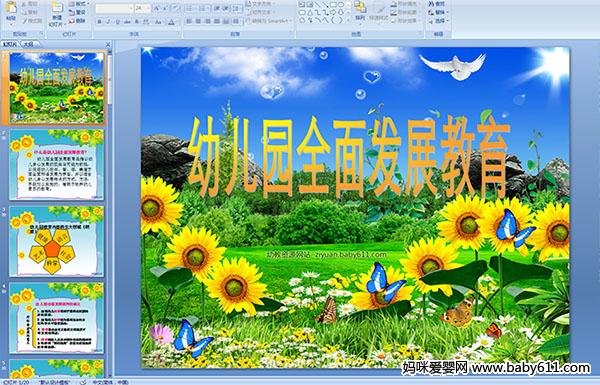The image size is (600, 385).
Task: Toggle underline formatting
Action: pos(117,22)
